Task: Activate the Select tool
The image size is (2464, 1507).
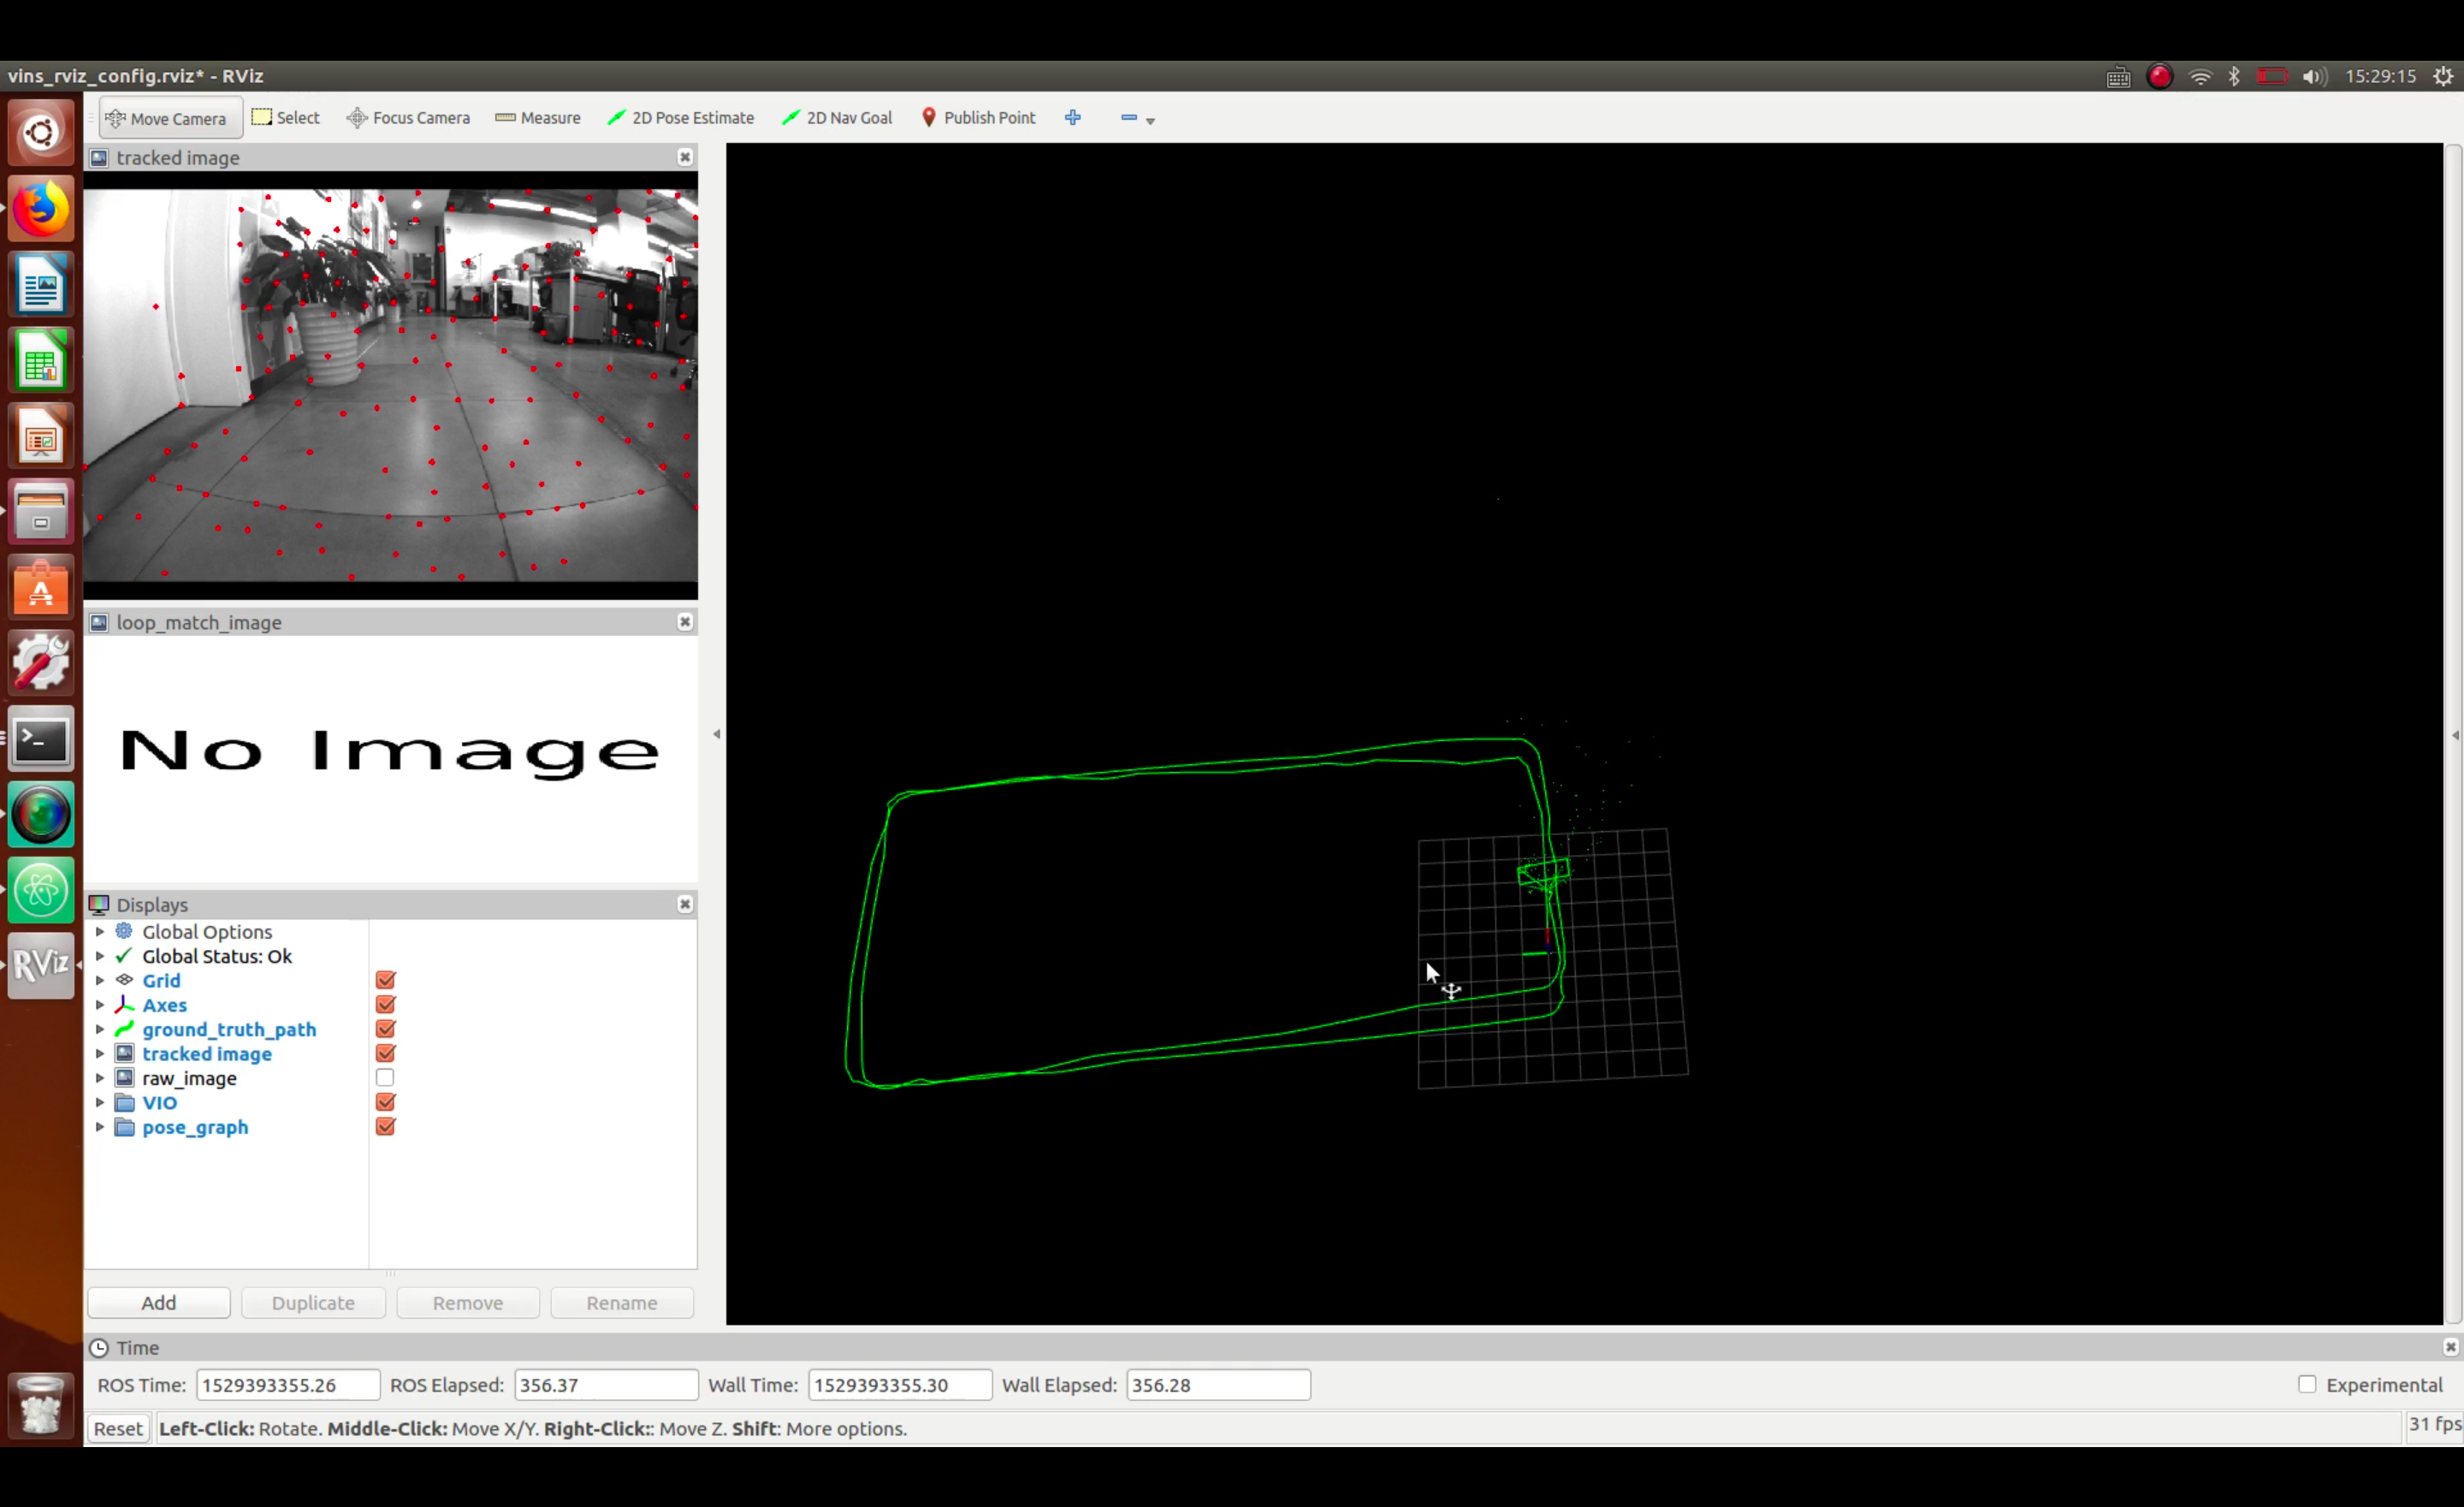Action: (285, 117)
